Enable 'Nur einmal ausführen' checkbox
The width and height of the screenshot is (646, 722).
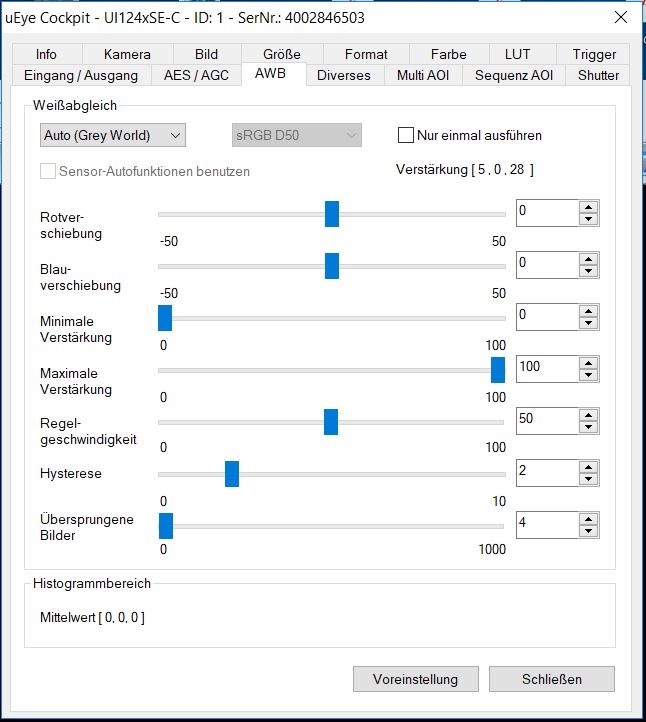(x=406, y=135)
